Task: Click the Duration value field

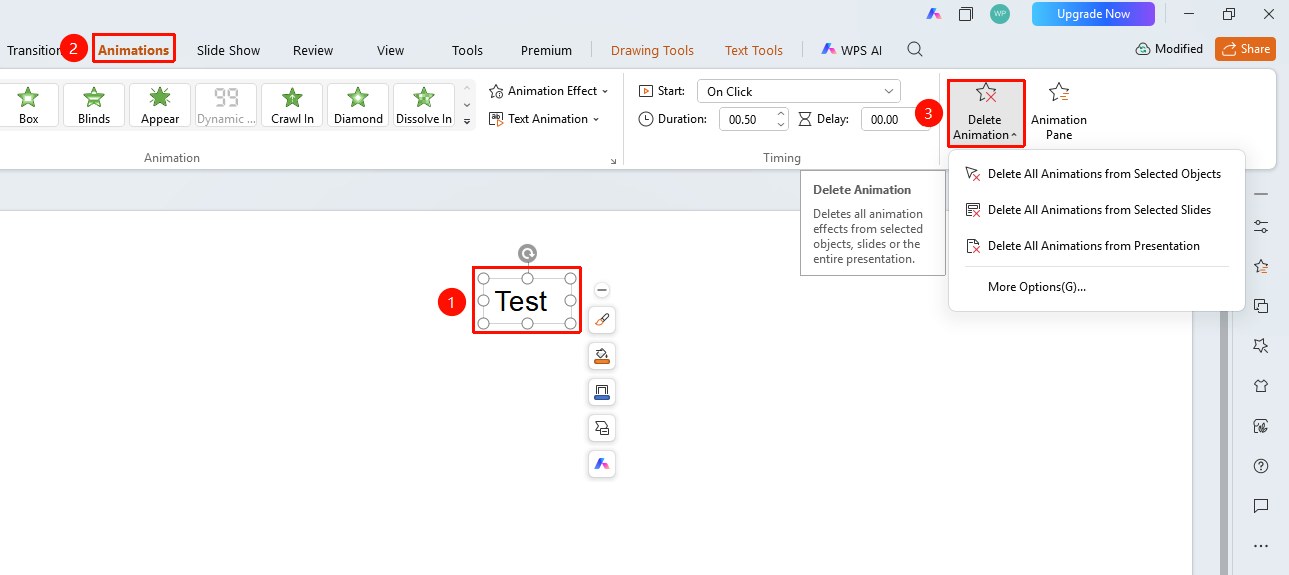Action: click(746, 119)
